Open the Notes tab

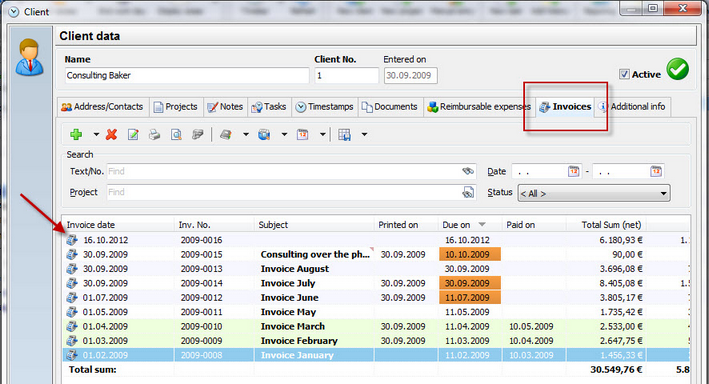(x=225, y=107)
